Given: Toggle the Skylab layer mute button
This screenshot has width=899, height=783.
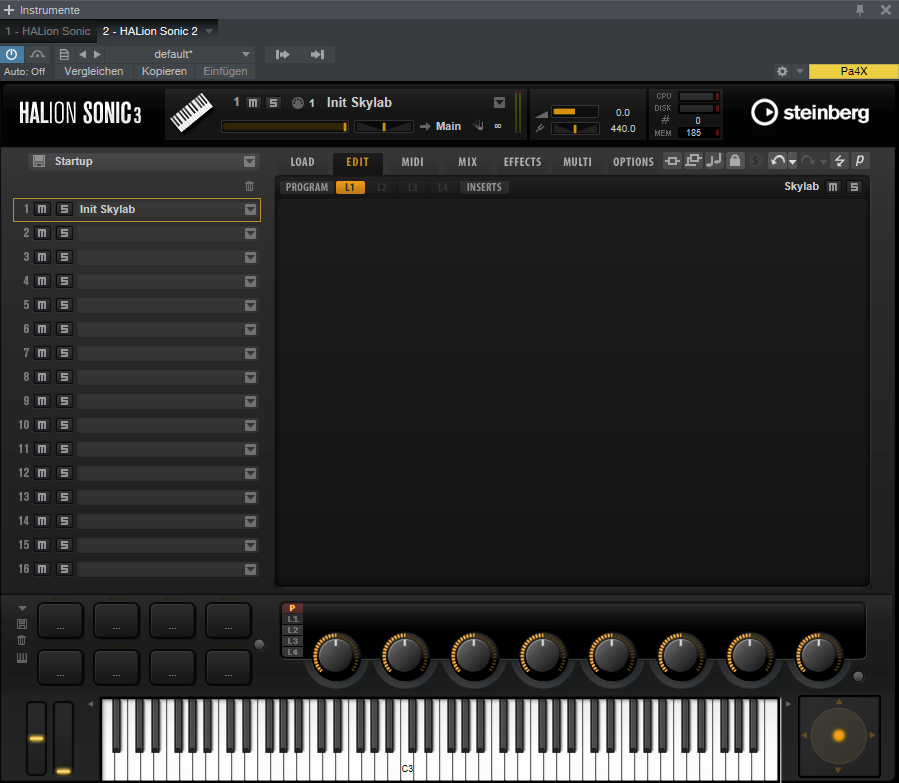Looking at the screenshot, I should click(833, 187).
